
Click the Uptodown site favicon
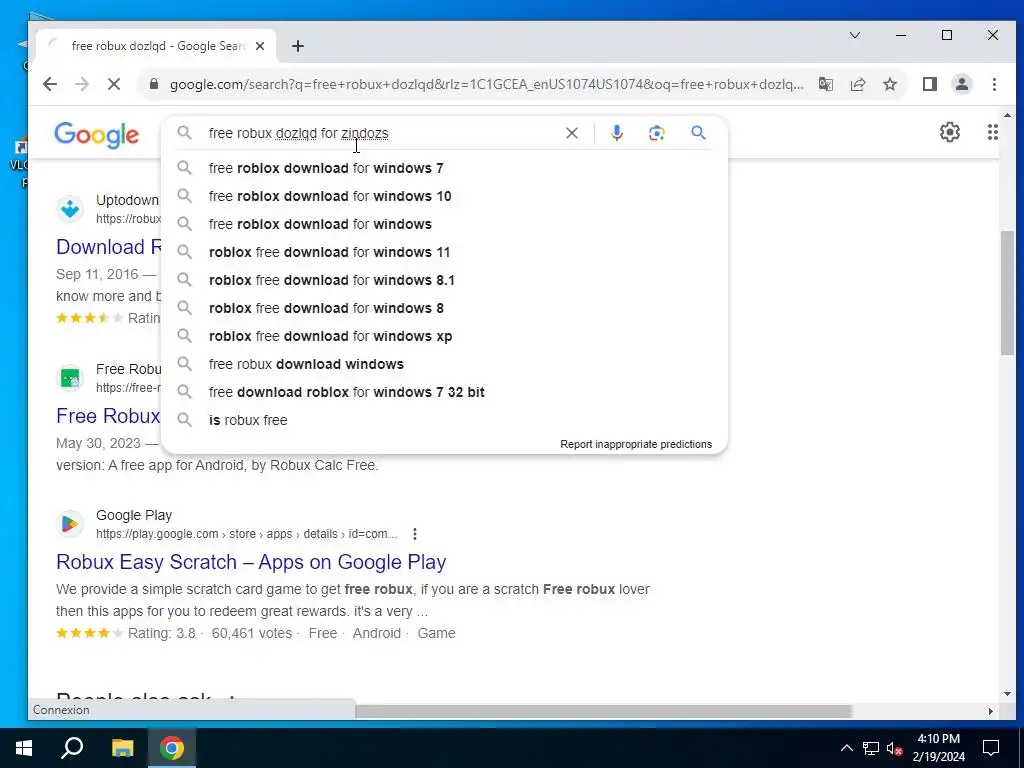70,209
